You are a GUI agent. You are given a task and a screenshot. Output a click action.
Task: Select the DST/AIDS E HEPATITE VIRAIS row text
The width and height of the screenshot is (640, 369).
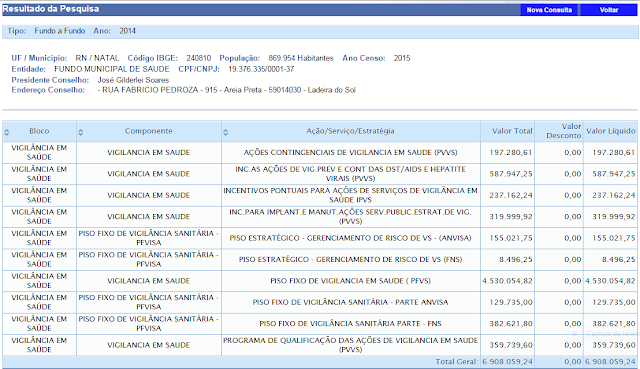[x=351, y=174]
